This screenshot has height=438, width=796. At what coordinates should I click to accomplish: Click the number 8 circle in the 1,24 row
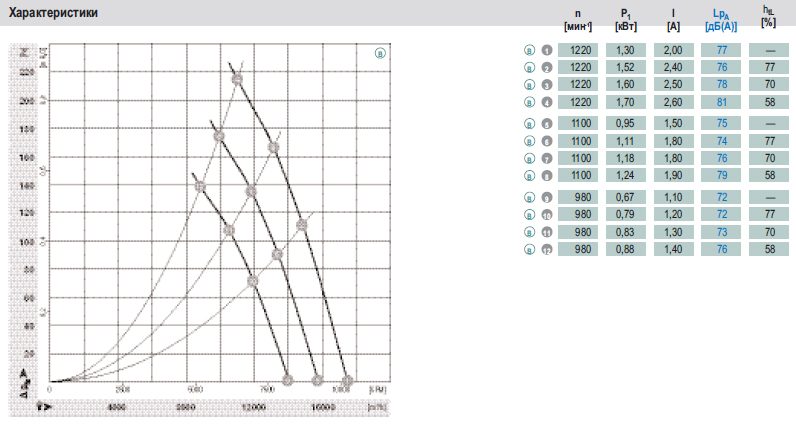(547, 176)
